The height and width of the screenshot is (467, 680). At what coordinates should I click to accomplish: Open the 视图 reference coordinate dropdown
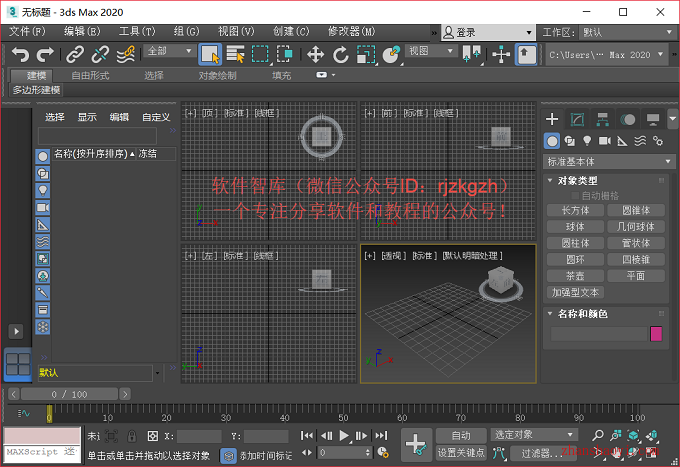431,51
